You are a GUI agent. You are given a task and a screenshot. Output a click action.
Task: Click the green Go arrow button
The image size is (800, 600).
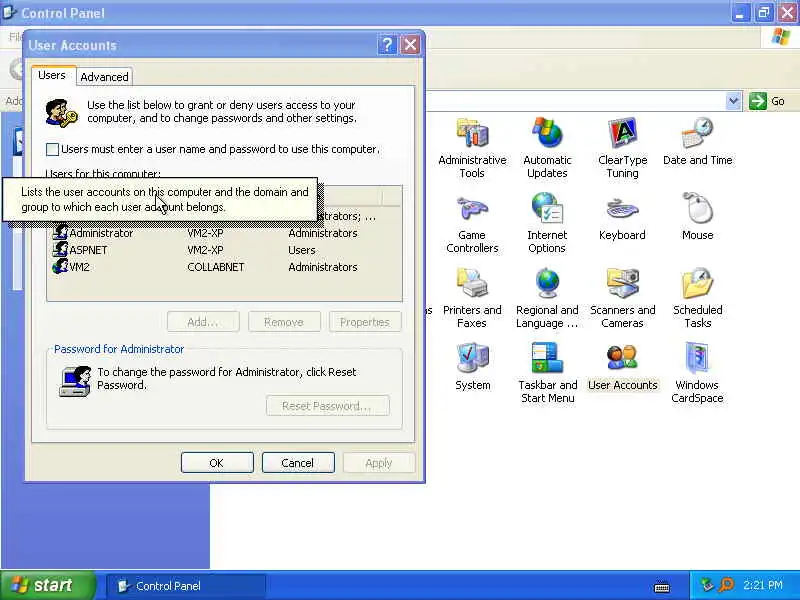tap(758, 101)
